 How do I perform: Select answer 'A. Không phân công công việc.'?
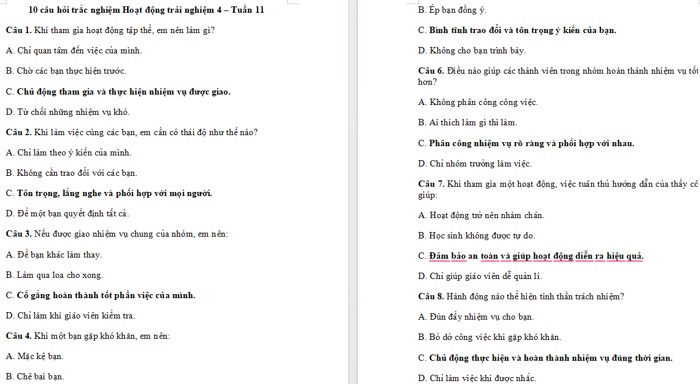[478, 102]
